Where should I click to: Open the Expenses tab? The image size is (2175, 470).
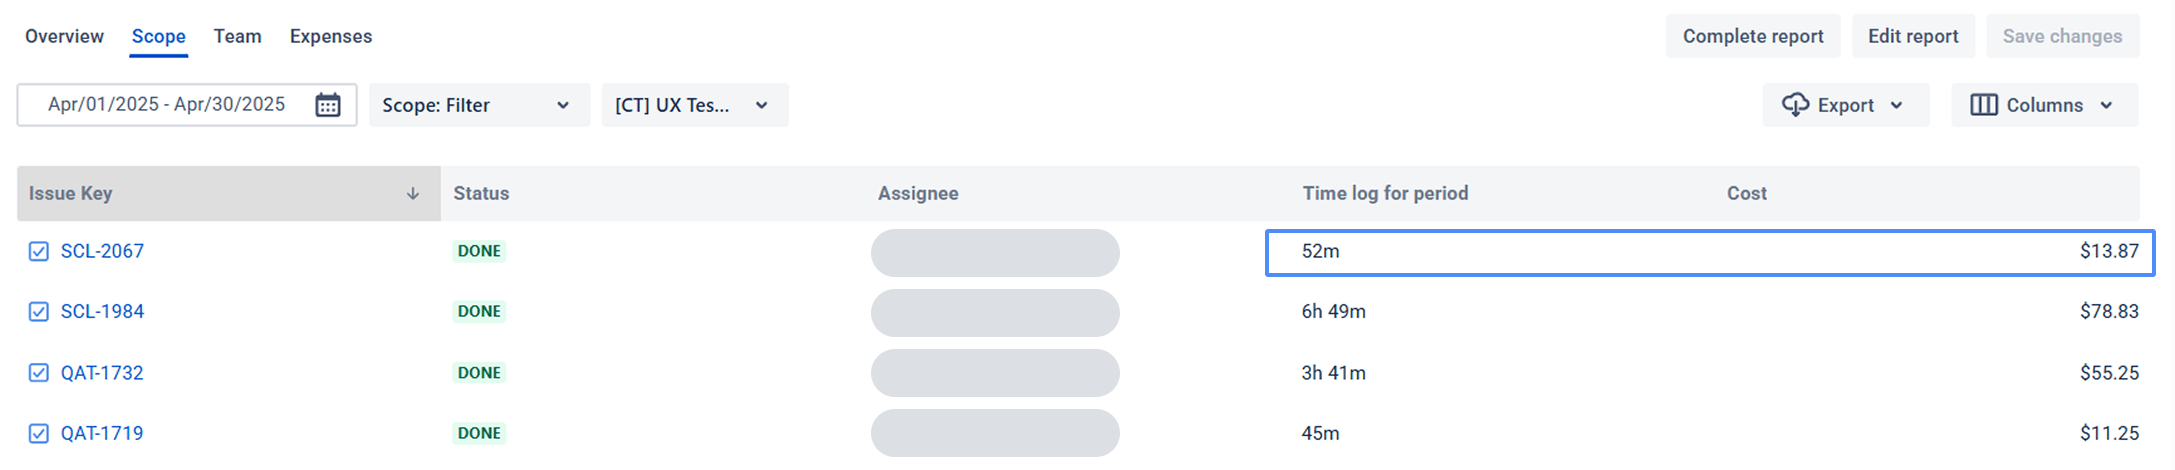click(331, 36)
